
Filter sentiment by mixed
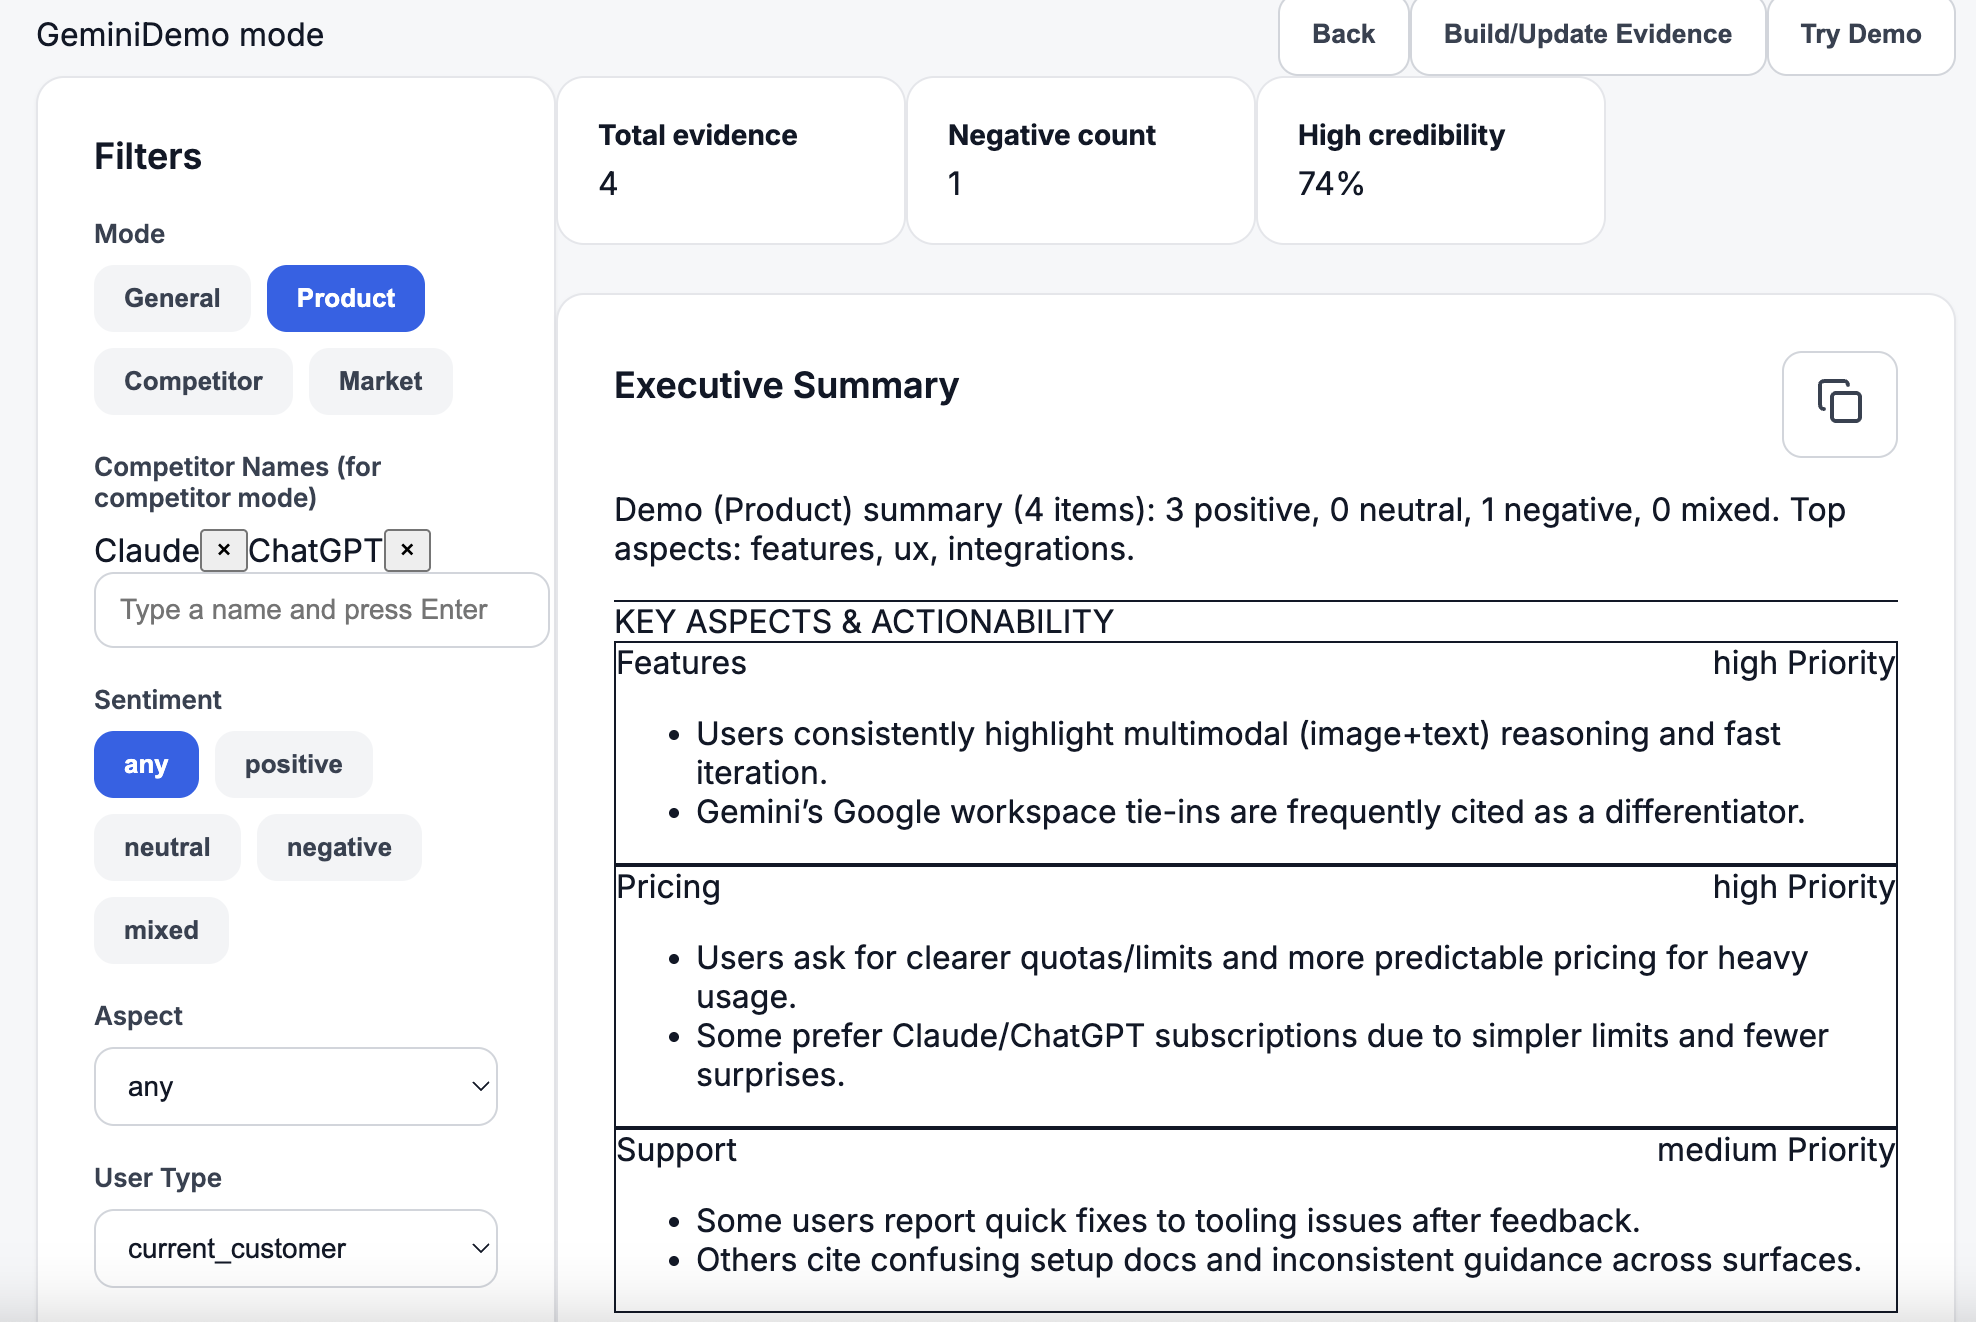[x=161, y=930]
